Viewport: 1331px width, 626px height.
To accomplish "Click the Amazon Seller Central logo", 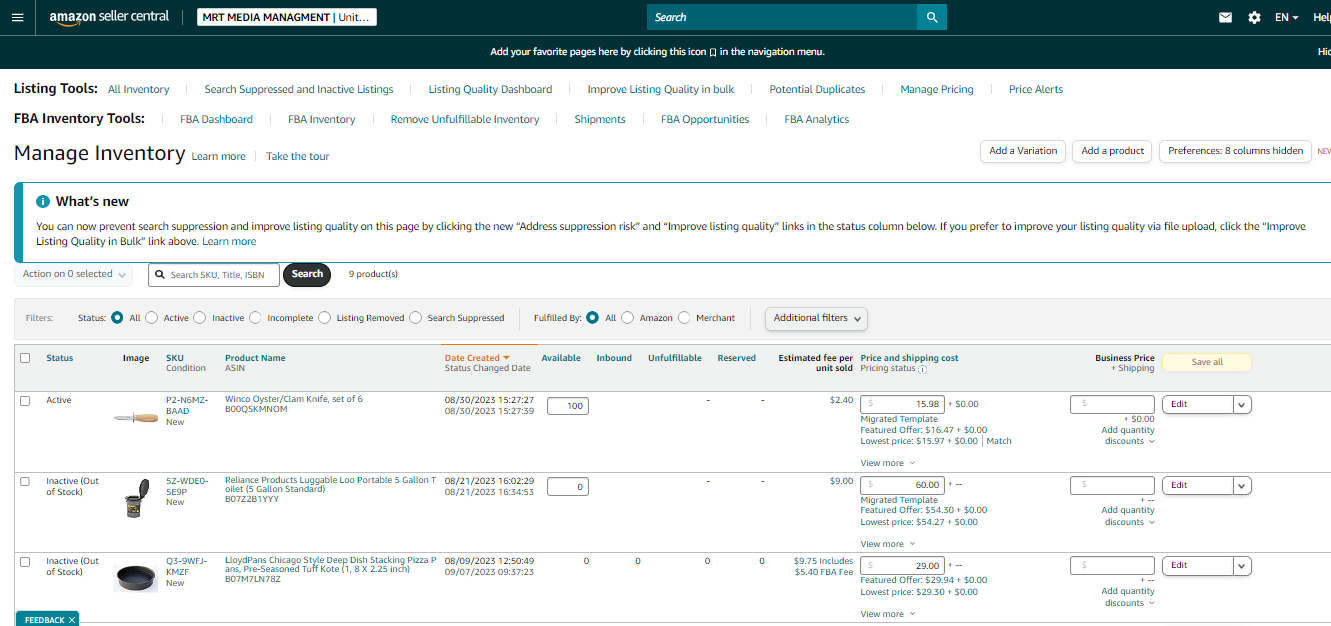I will pyautogui.click(x=109, y=18).
